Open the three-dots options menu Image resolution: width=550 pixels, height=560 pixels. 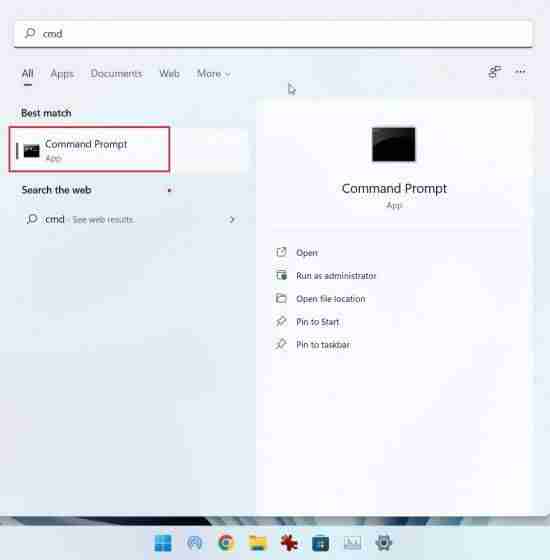click(x=520, y=72)
